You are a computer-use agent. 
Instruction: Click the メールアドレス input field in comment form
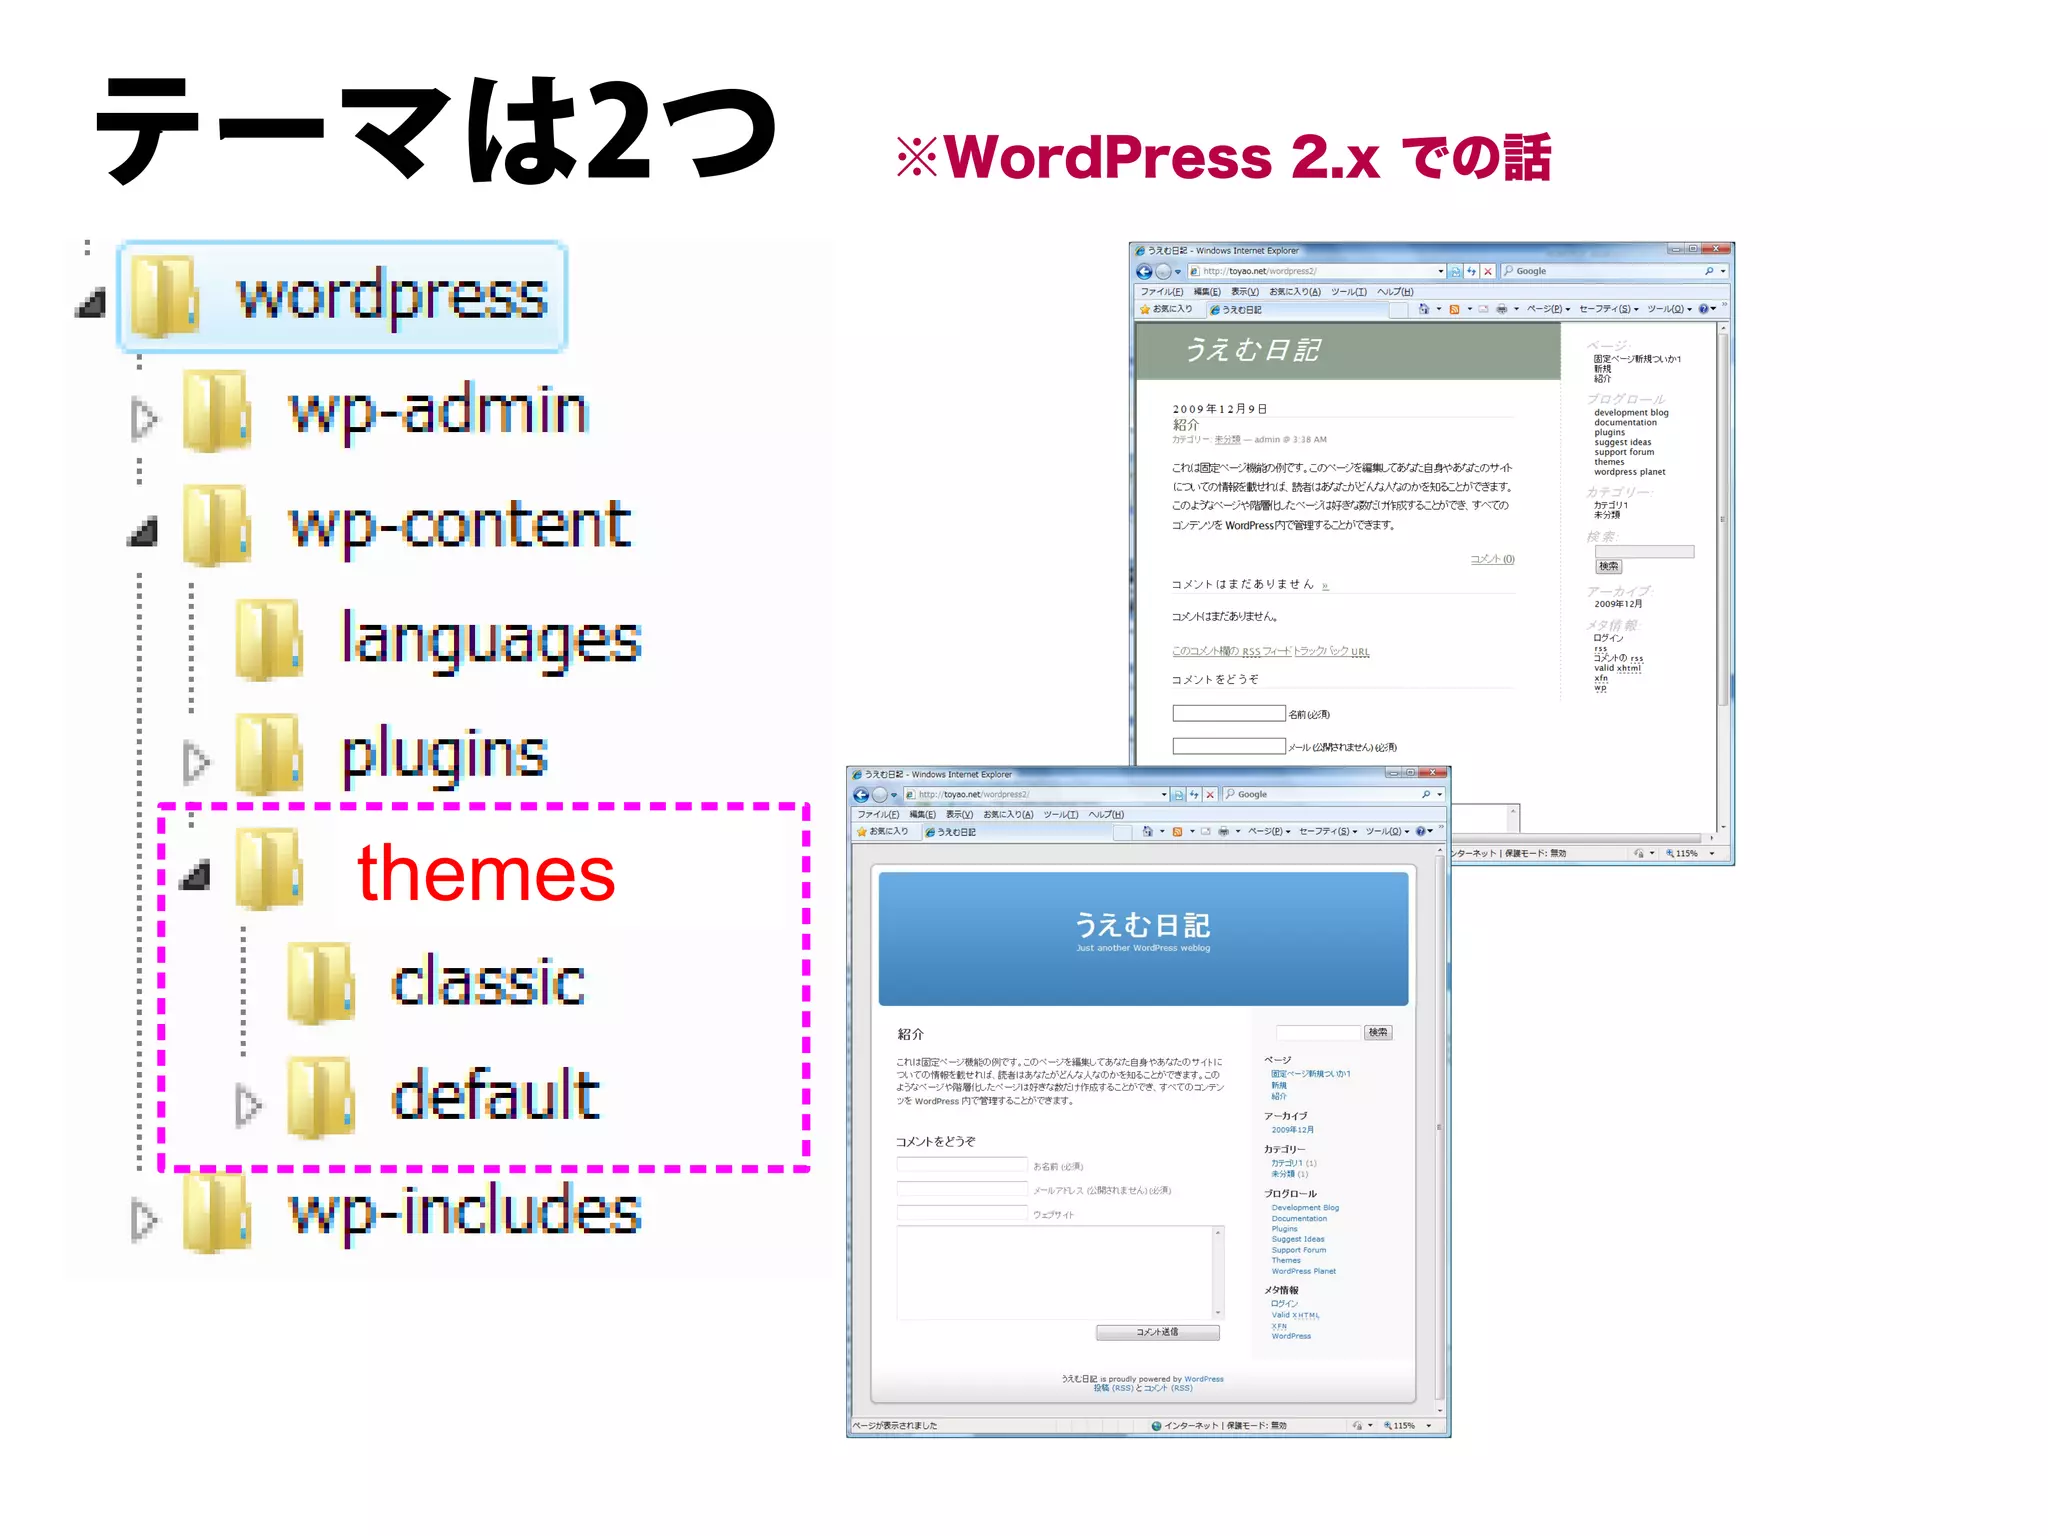pyautogui.click(x=962, y=1189)
